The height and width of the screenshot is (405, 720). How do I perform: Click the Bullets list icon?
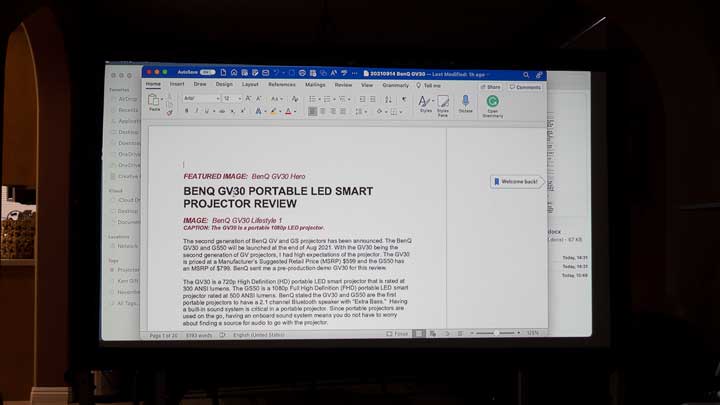click(x=312, y=99)
